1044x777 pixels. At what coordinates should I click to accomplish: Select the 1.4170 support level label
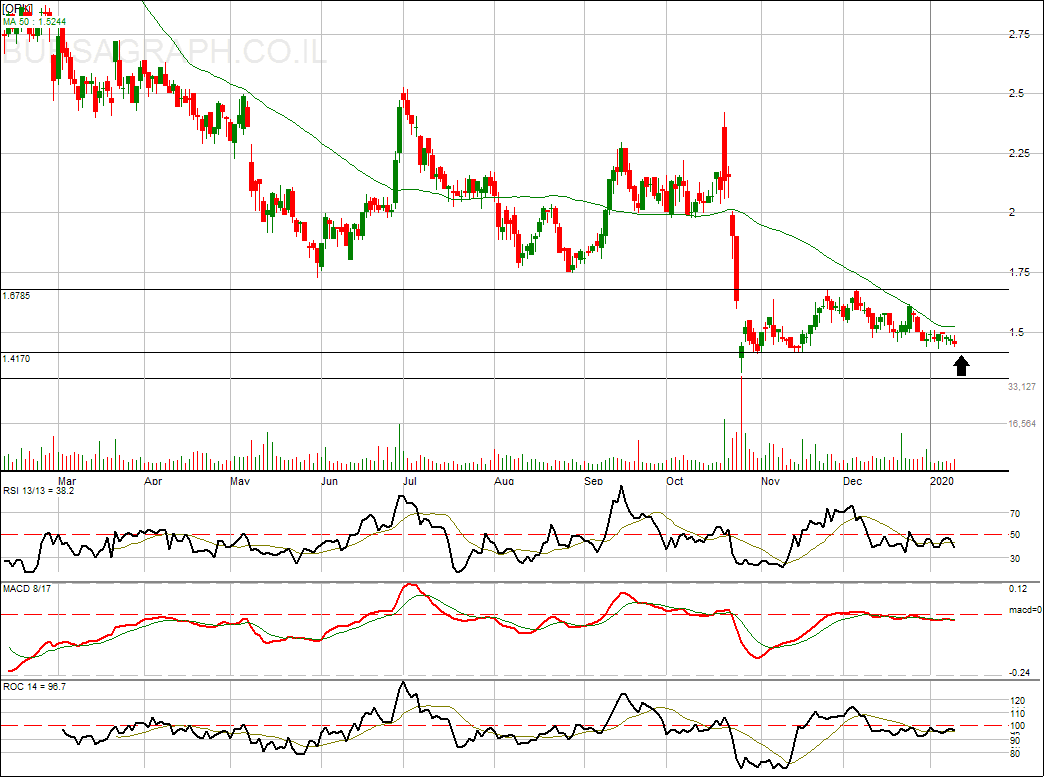[17, 358]
